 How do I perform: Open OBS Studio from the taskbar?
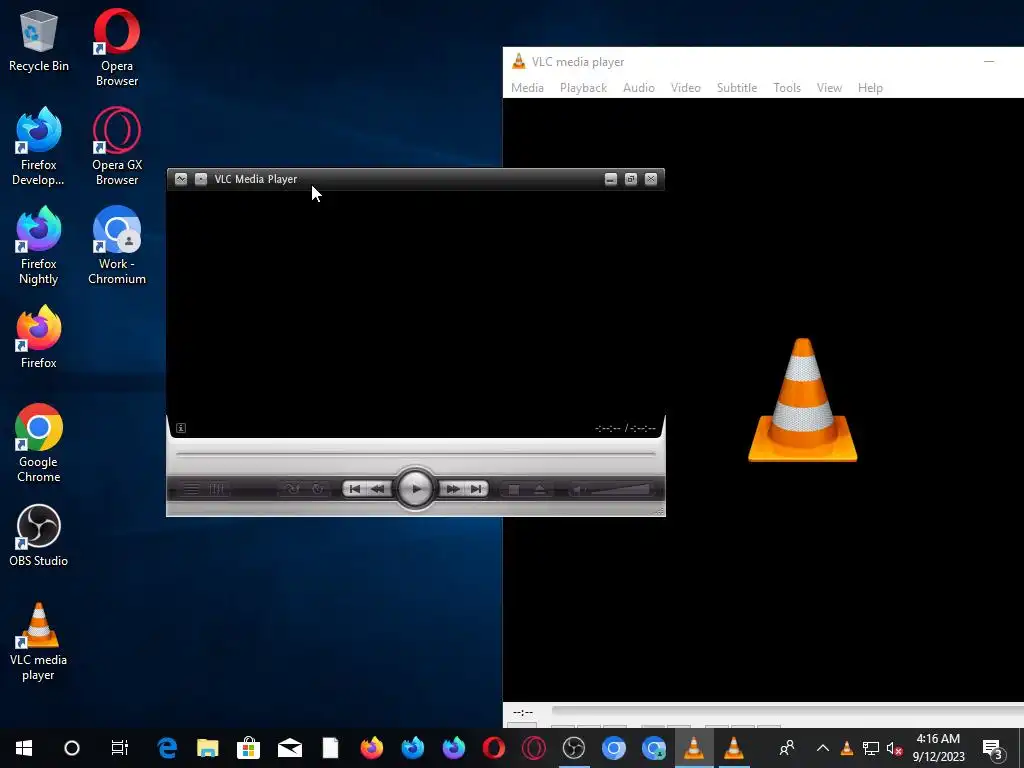click(573, 748)
